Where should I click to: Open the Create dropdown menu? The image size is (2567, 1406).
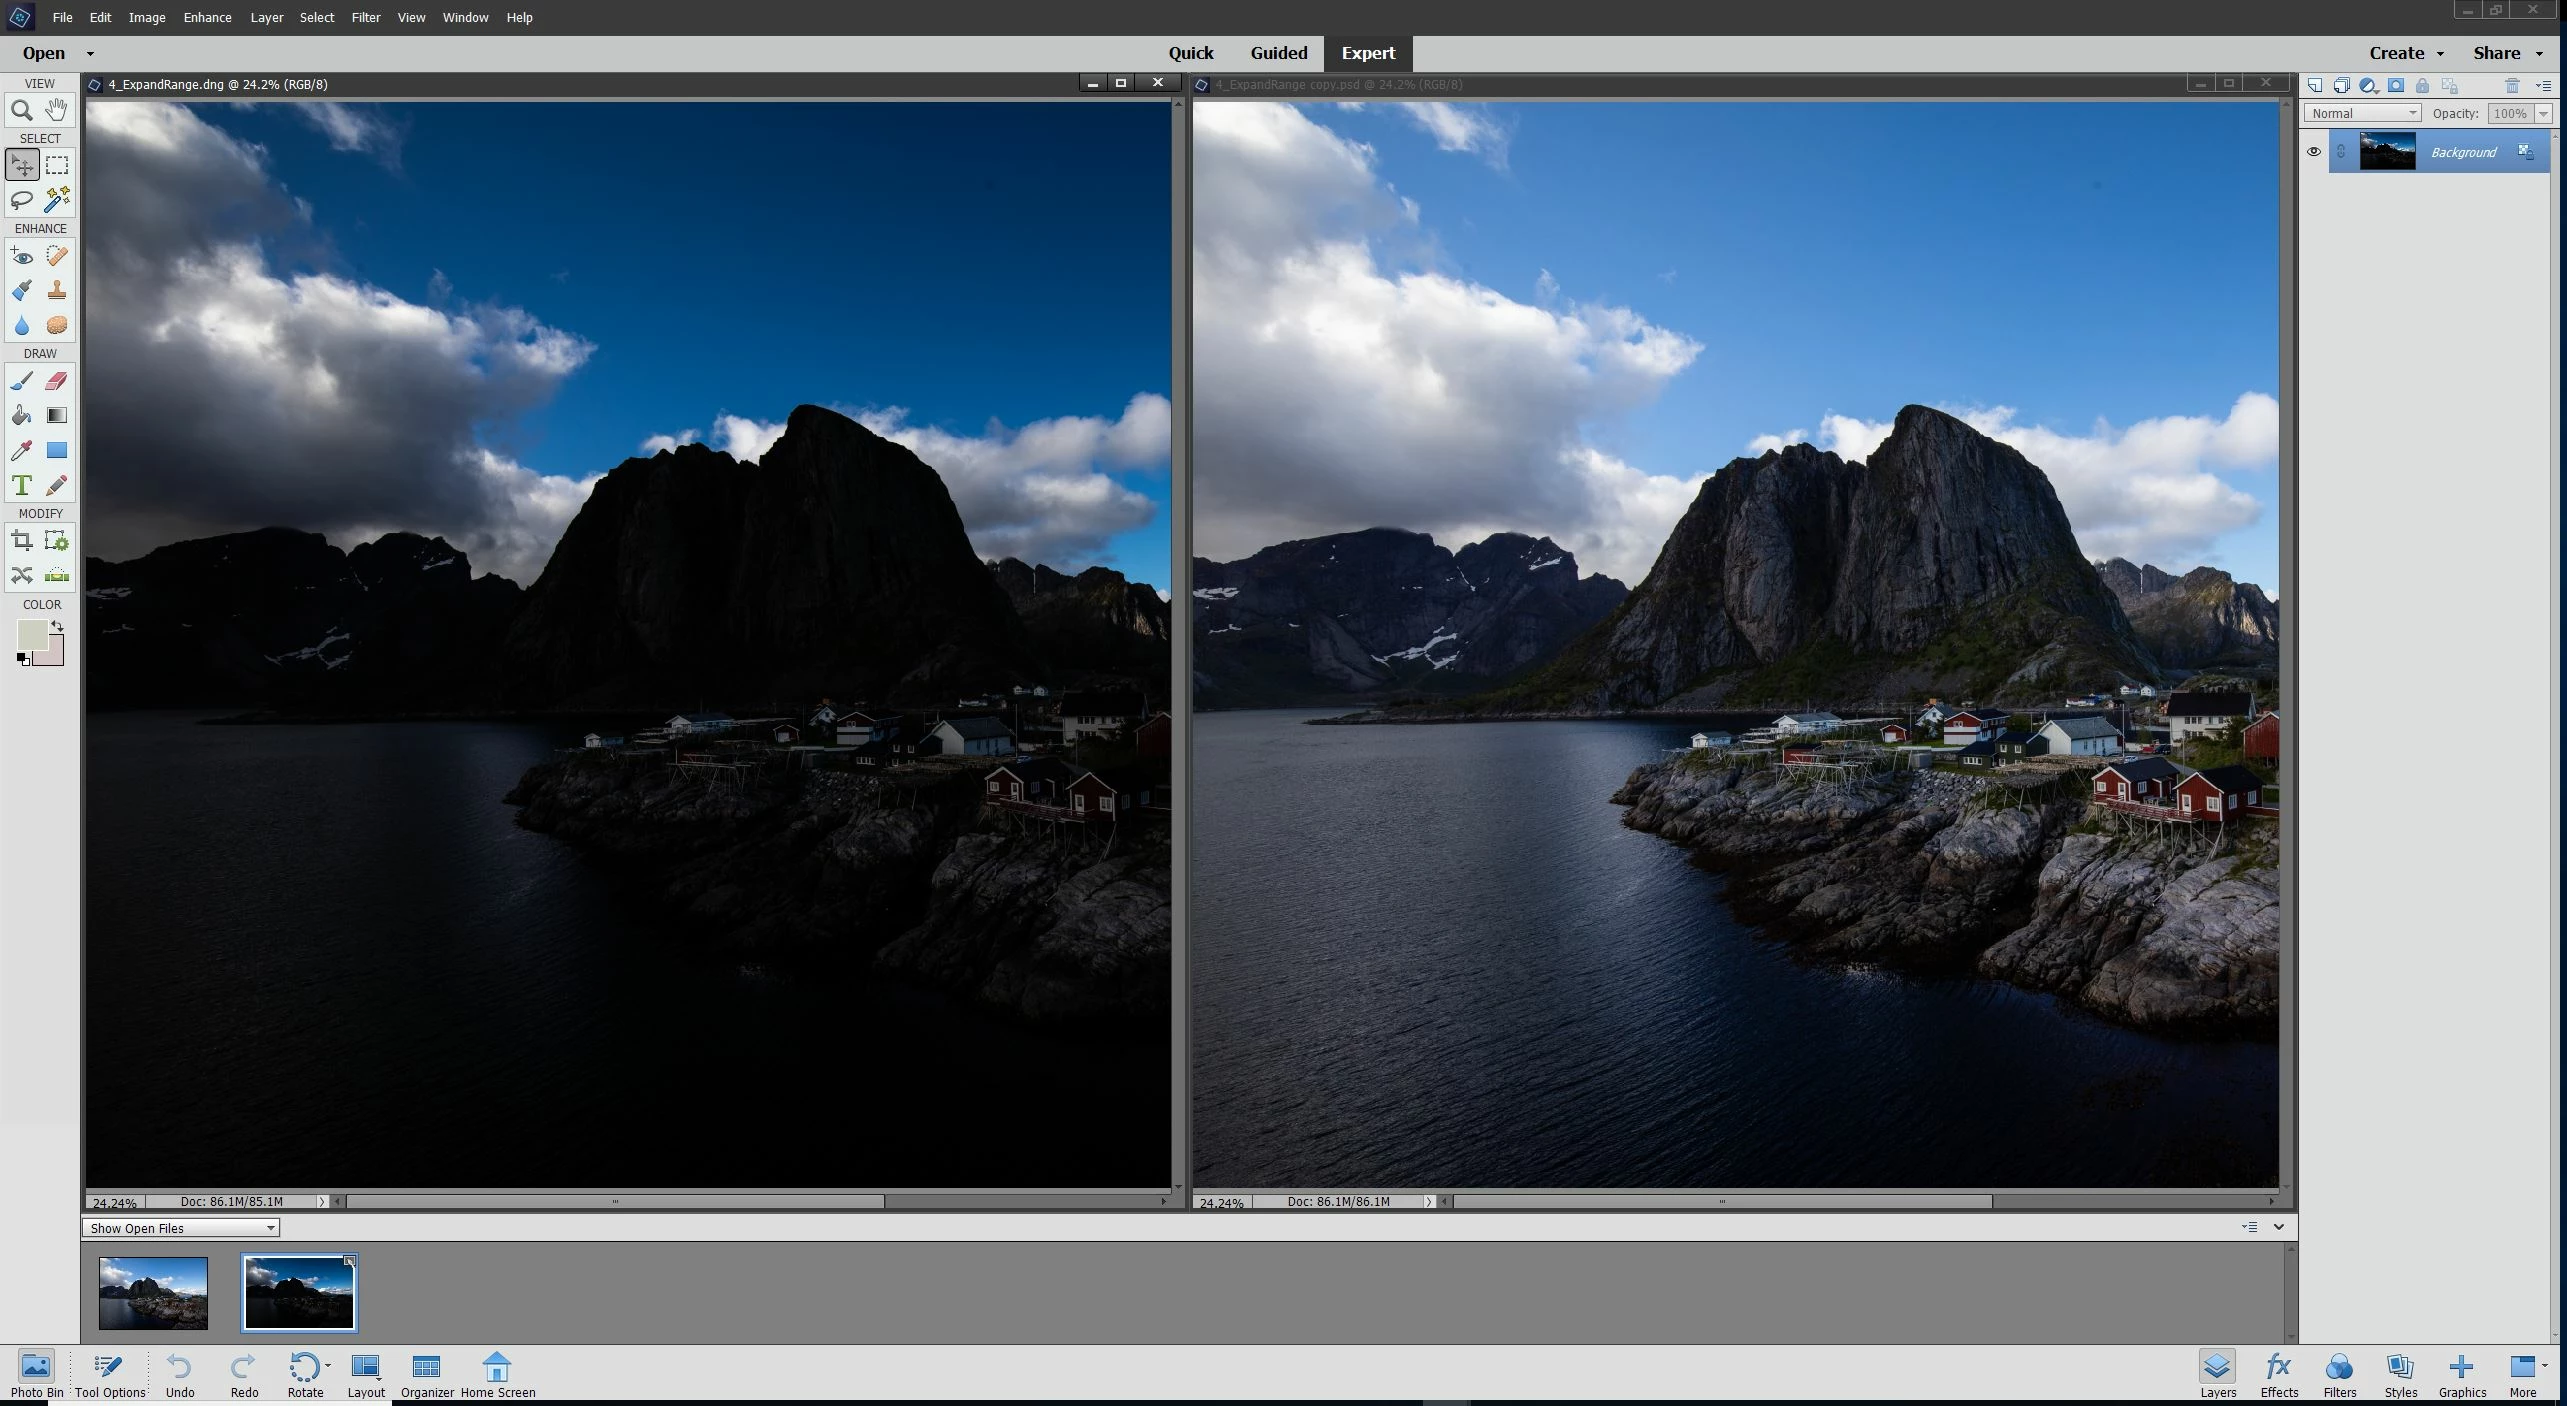pyautogui.click(x=2405, y=53)
